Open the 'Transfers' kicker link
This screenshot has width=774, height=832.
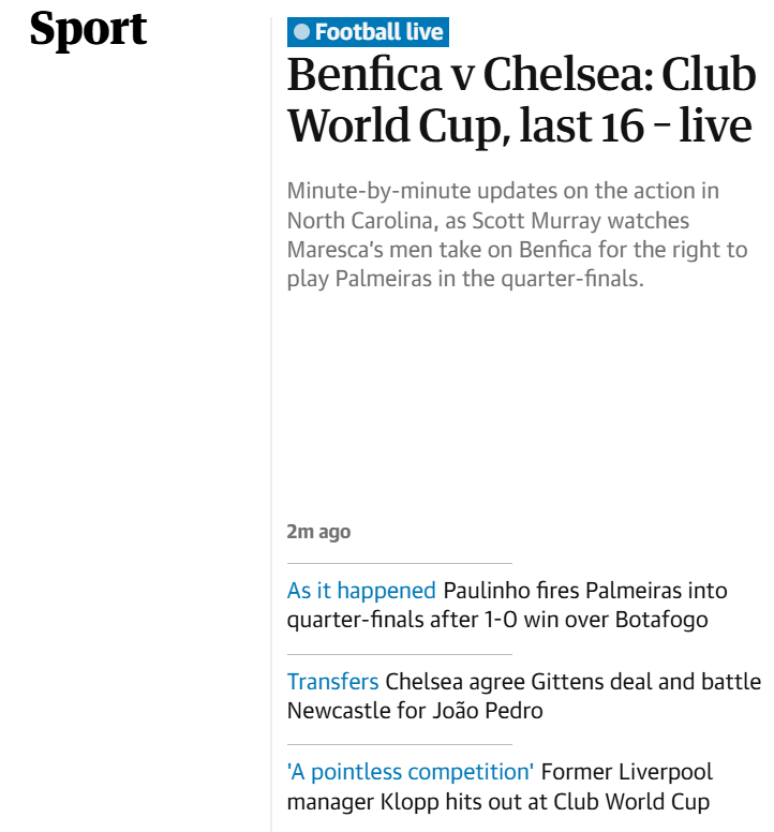click(333, 682)
